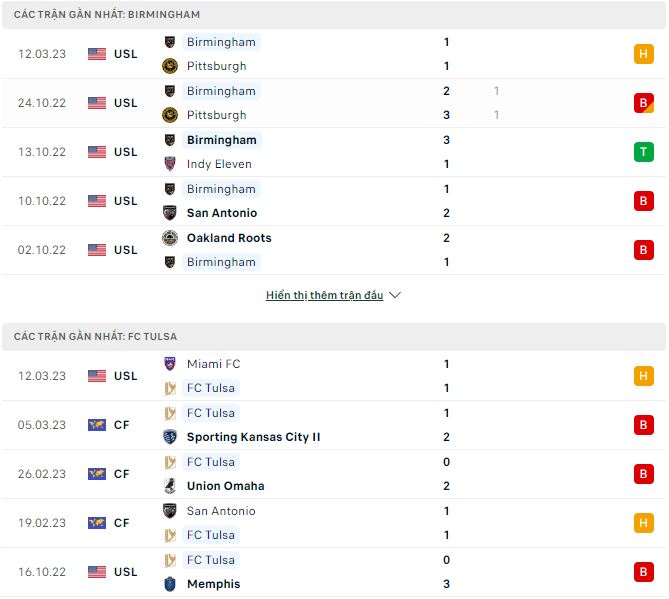669x599 pixels.
Task: Open the Pittsburgh team on 12.03.23 match
Action: coord(216,66)
